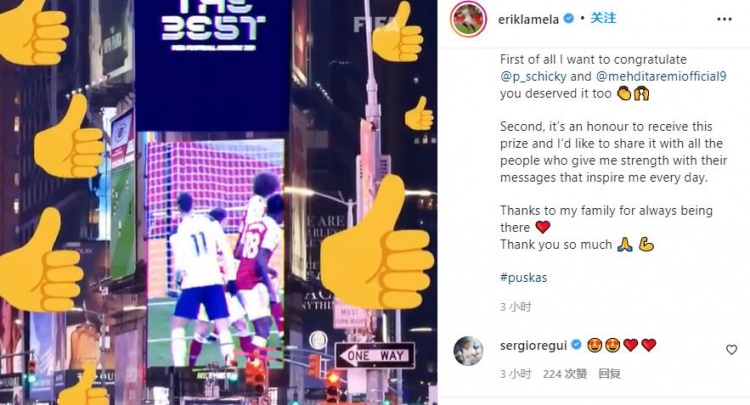Click the blue verified badge beside eriklamela

[569, 19]
